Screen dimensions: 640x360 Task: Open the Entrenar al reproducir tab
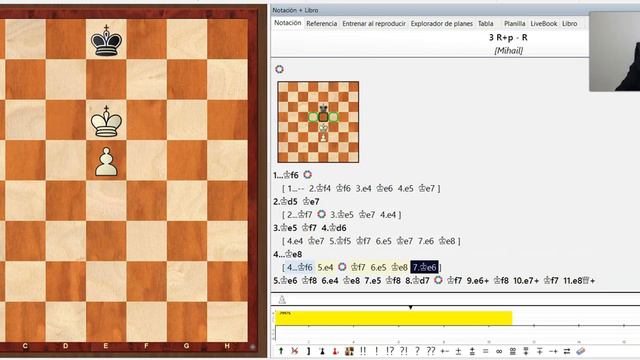(x=374, y=24)
